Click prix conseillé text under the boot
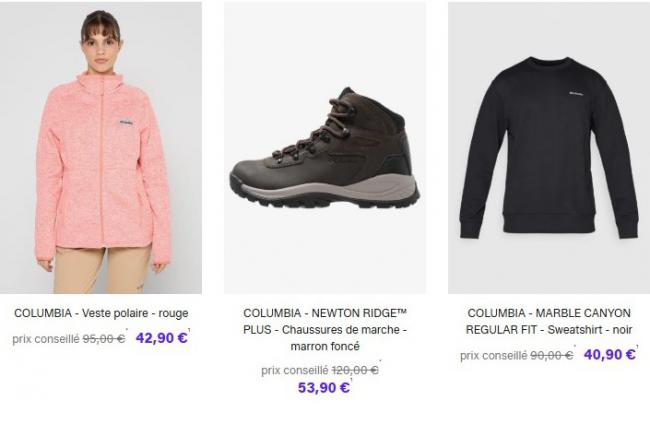 tap(295, 370)
